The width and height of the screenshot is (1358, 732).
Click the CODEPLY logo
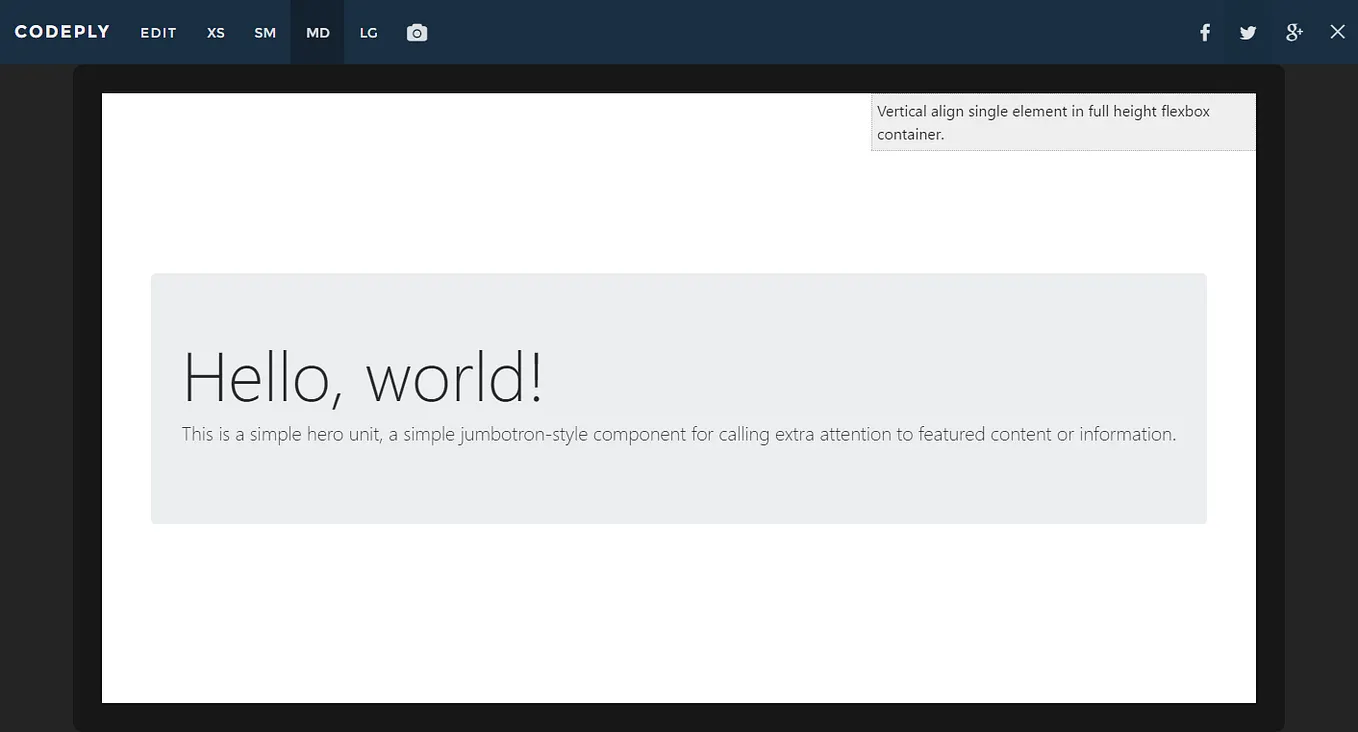[62, 30]
